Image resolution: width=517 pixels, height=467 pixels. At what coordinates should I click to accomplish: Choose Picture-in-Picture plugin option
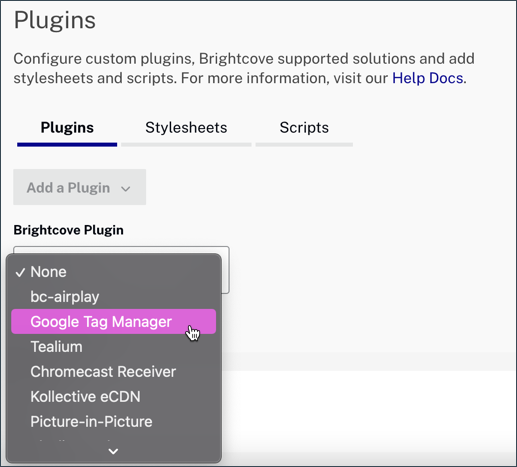(114, 422)
